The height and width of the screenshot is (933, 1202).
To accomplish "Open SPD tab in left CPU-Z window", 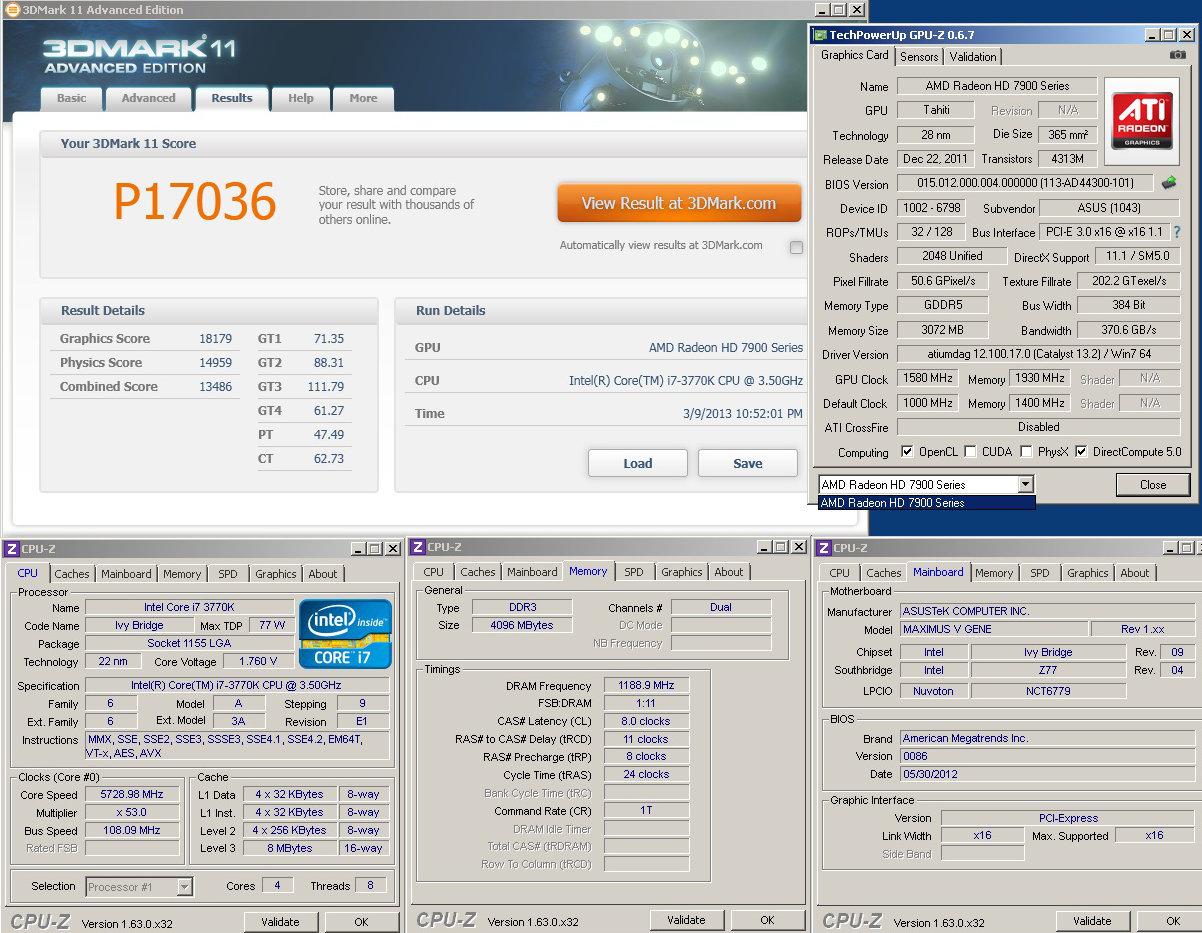I will [228, 574].
